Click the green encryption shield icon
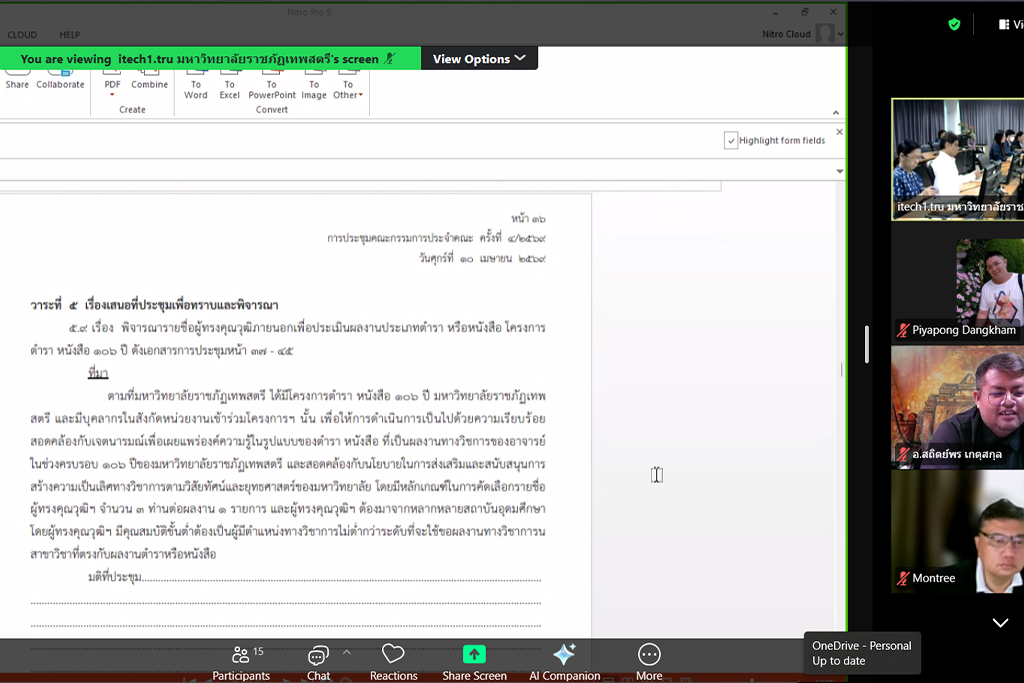Viewport: 1024px width, 683px height. coord(954,24)
